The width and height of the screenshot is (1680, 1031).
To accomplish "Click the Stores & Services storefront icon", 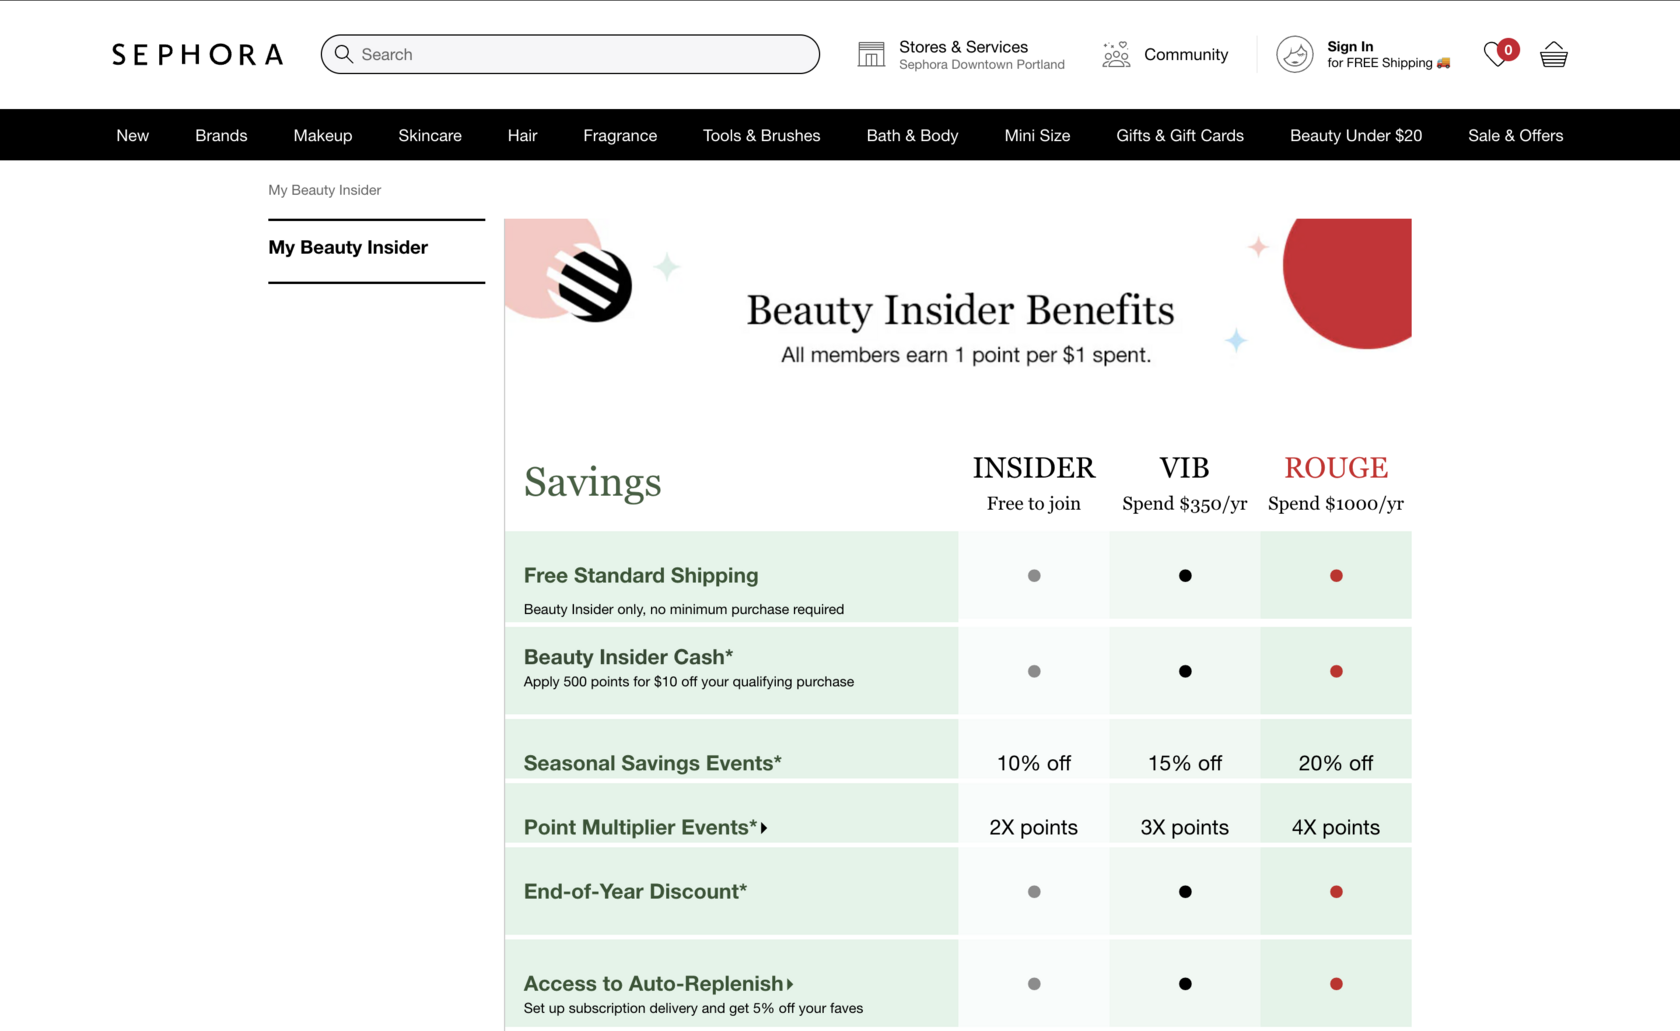I will (x=871, y=54).
